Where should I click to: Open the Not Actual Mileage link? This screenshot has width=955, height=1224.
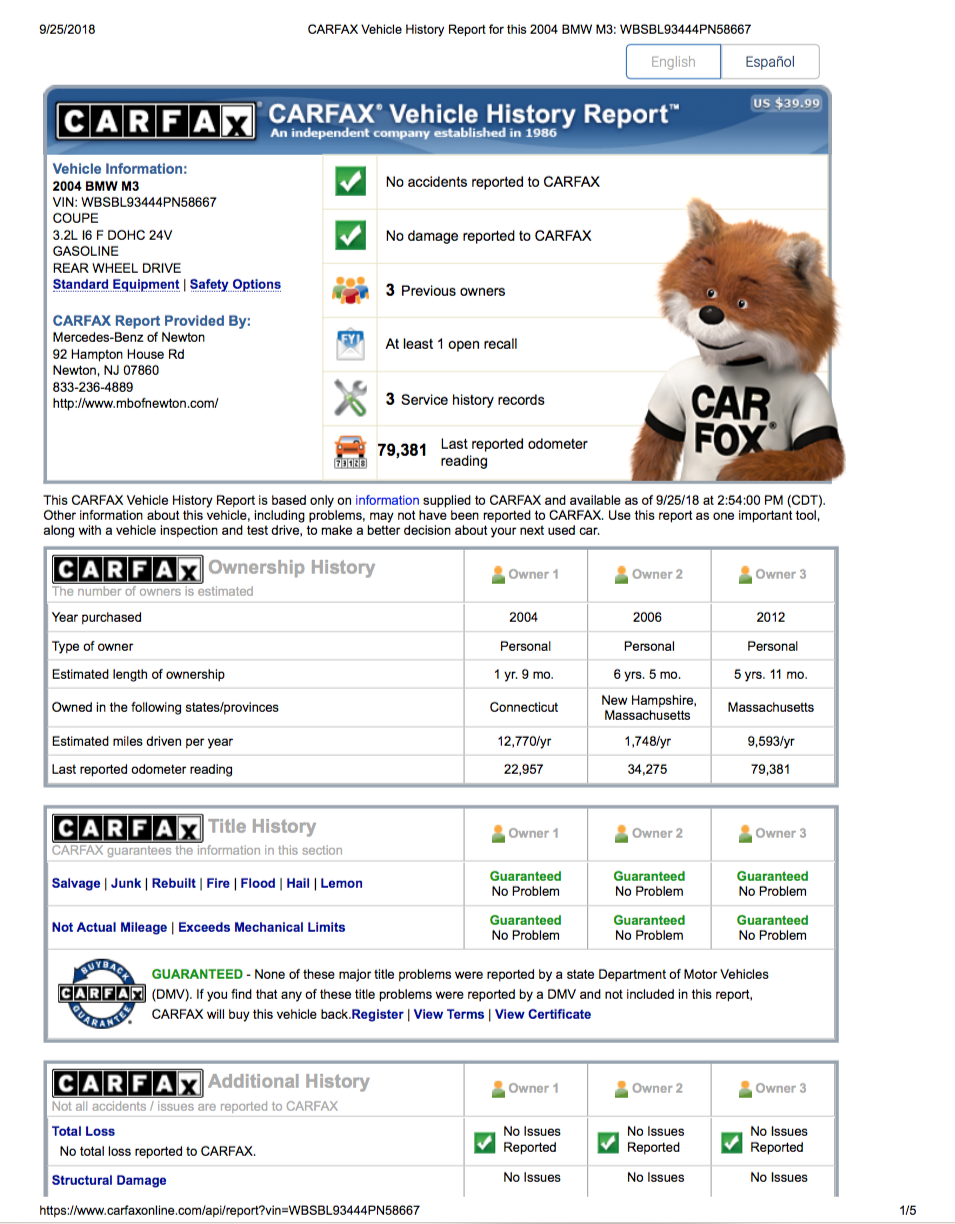click(x=109, y=928)
